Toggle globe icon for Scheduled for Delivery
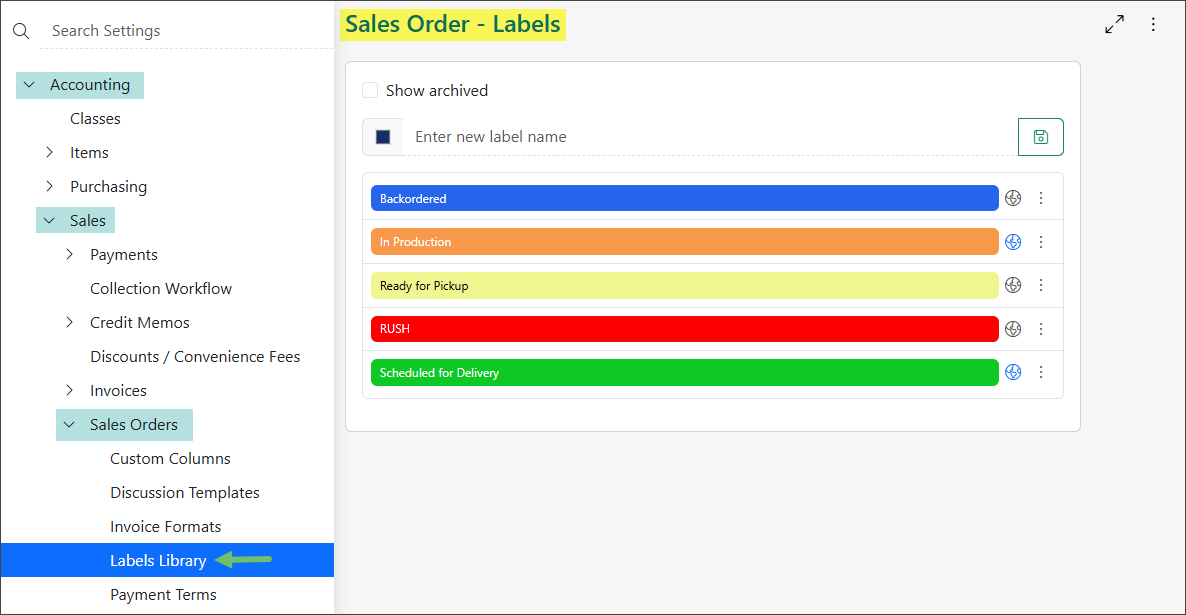Image resolution: width=1186 pixels, height=615 pixels. point(1014,372)
